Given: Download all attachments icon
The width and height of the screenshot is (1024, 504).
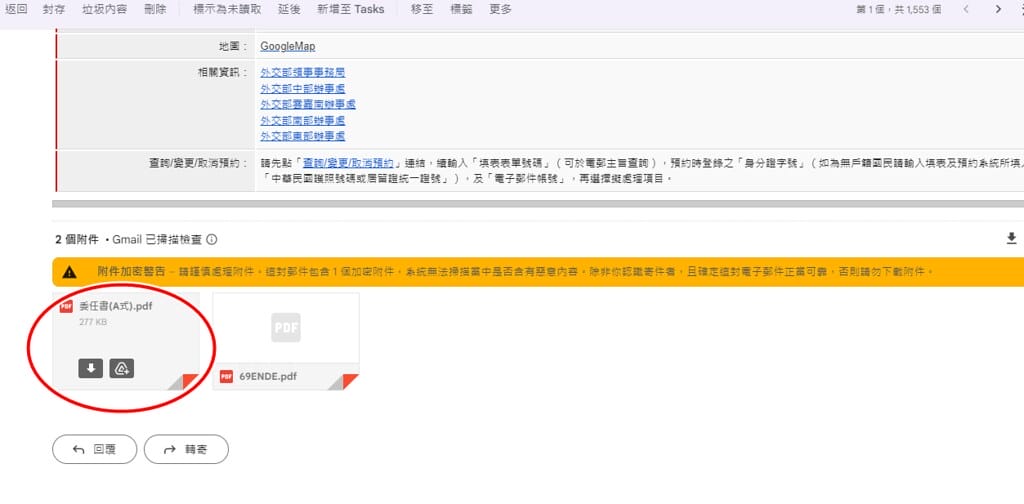Looking at the screenshot, I should (x=1012, y=238).
